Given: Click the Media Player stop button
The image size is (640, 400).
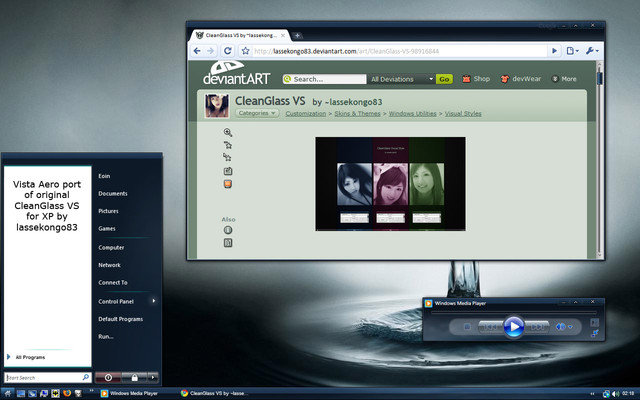Looking at the screenshot, I should click(467, 327).
